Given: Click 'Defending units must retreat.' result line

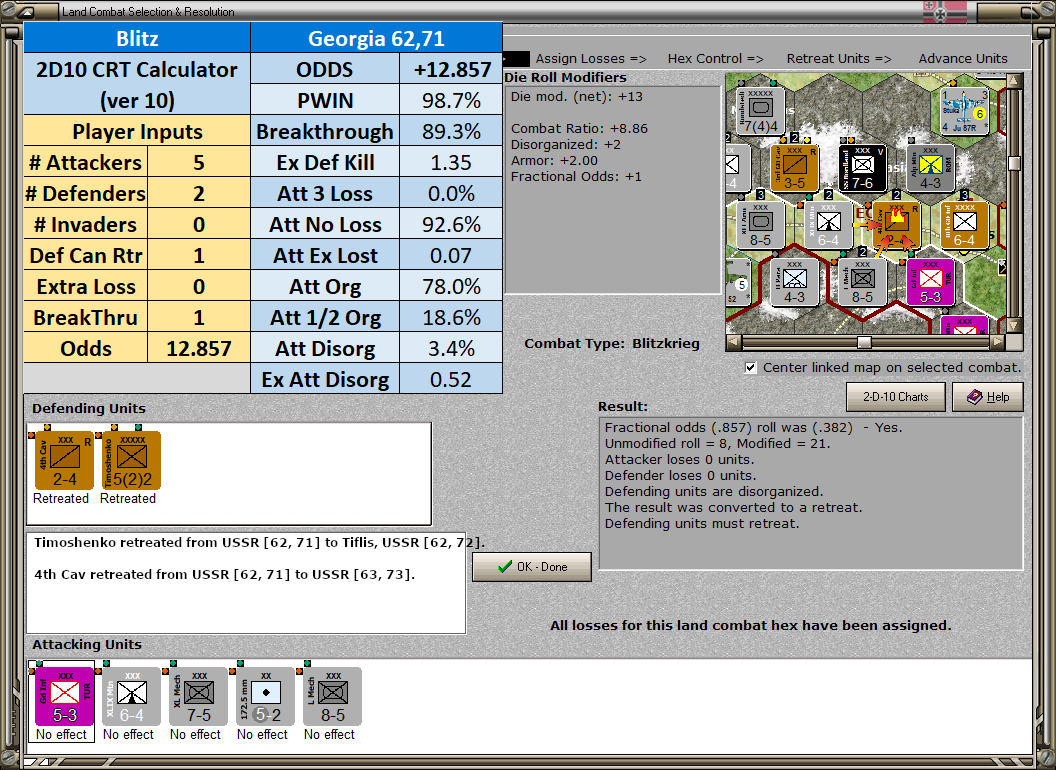Looking at the screenshot, I should [x=702, y=523].
